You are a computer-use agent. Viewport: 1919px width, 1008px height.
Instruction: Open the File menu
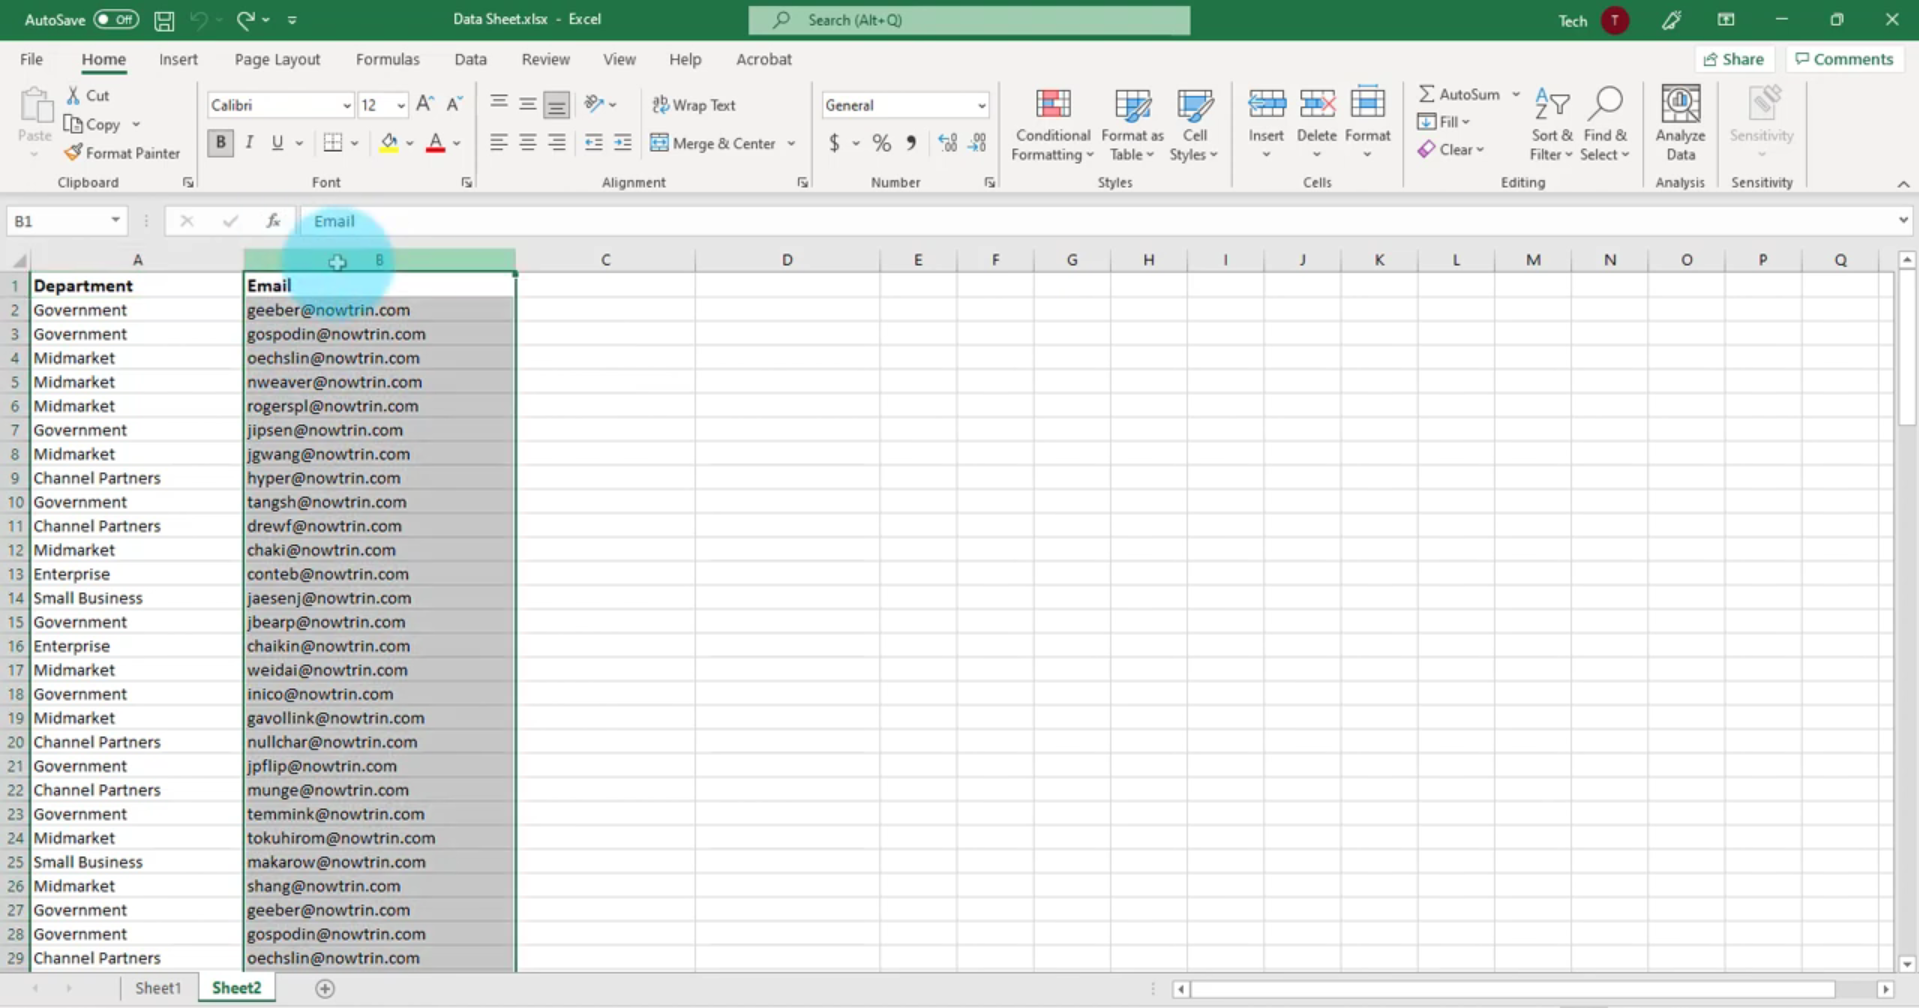point(31,59)
